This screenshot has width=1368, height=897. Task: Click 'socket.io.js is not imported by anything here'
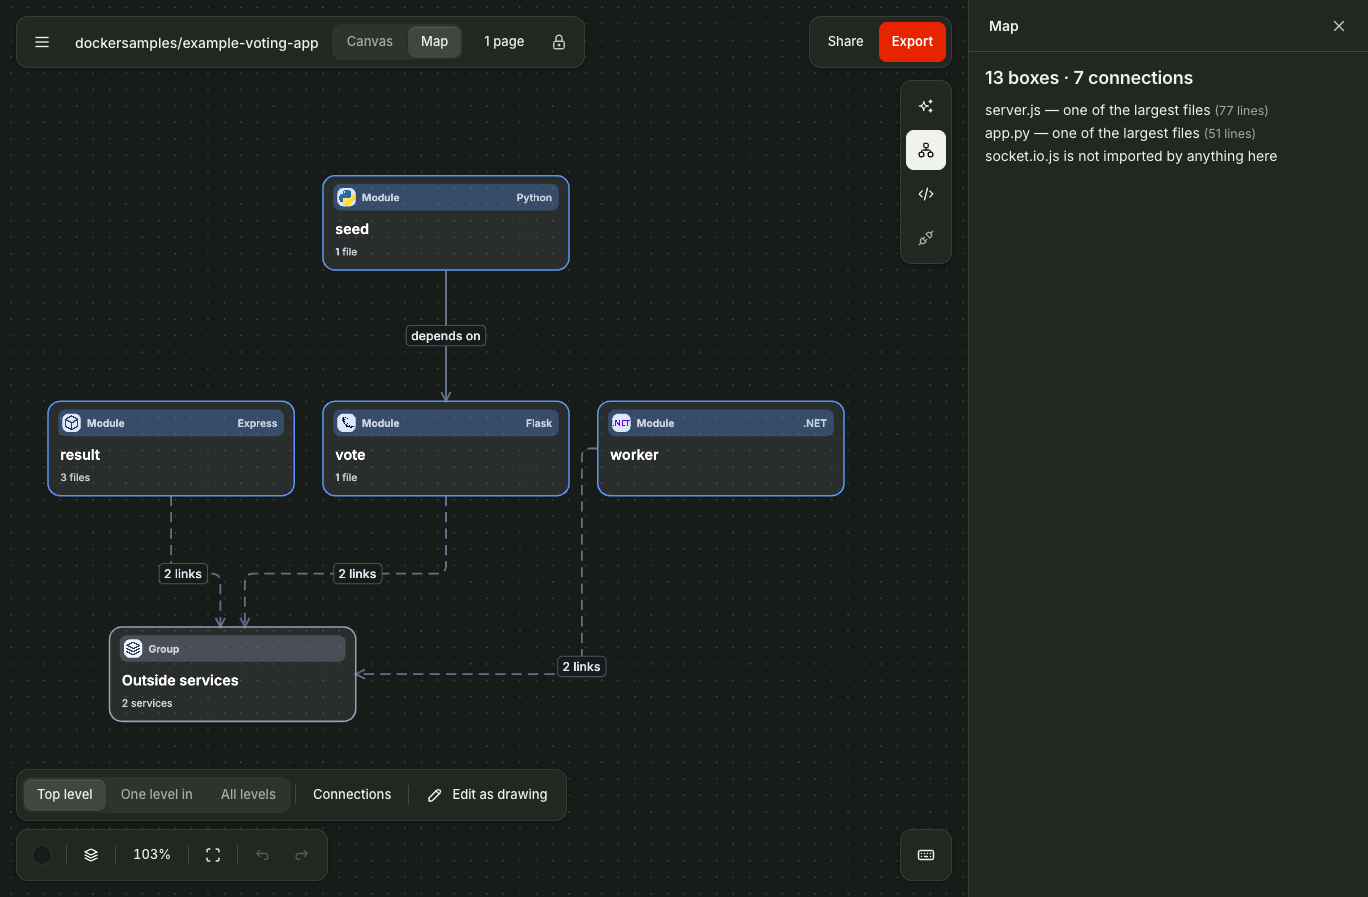[1131, 156]
